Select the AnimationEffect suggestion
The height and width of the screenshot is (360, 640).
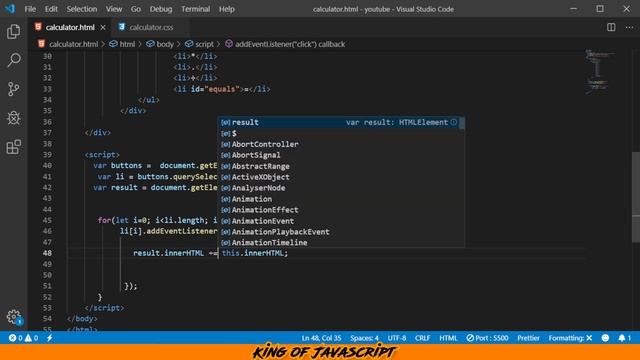tap(339, 210)
